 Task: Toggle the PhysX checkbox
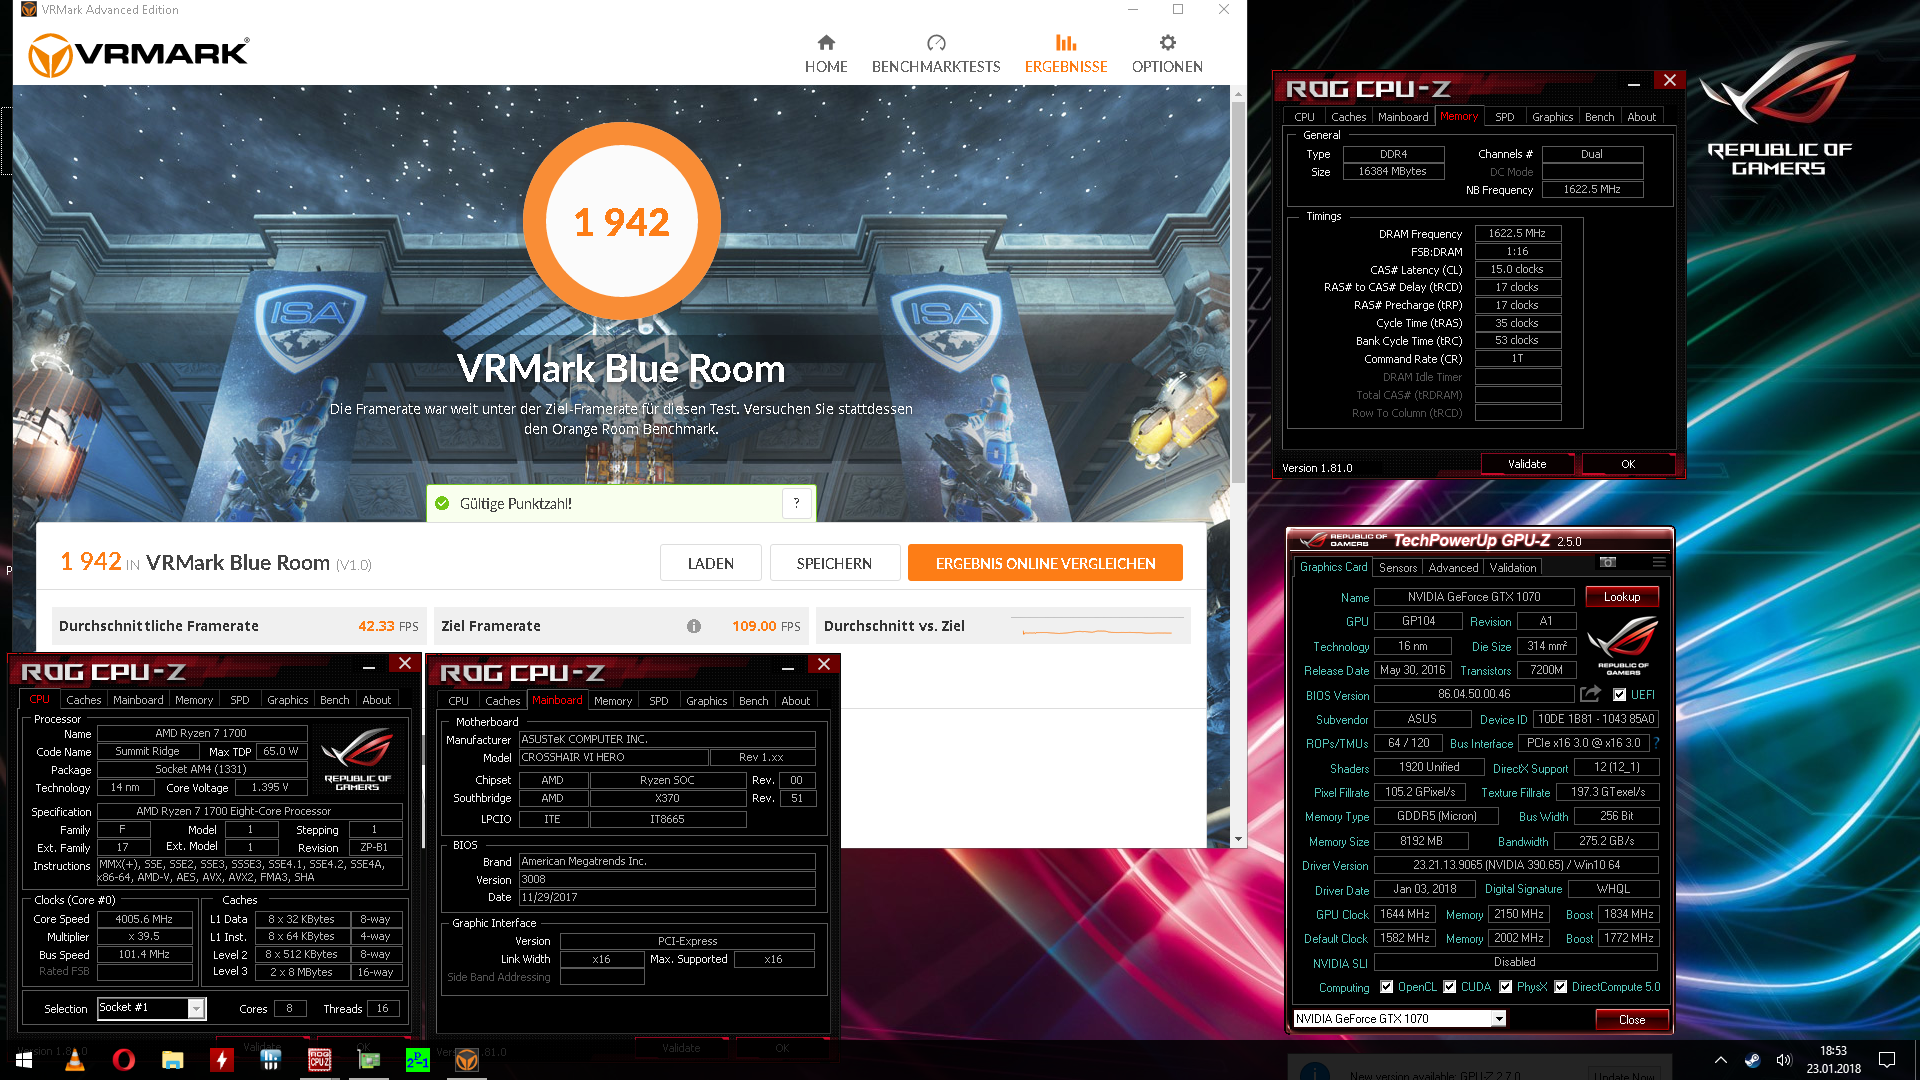pyautogui.click(x=1505, y=987)
